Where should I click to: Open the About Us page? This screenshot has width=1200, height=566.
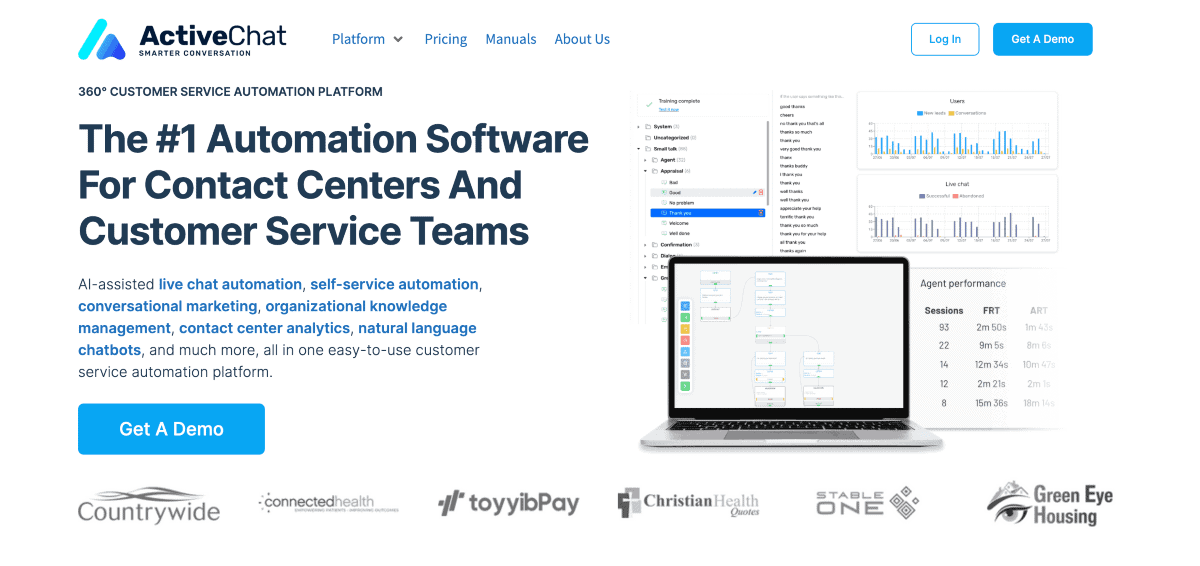pos(582,39)
